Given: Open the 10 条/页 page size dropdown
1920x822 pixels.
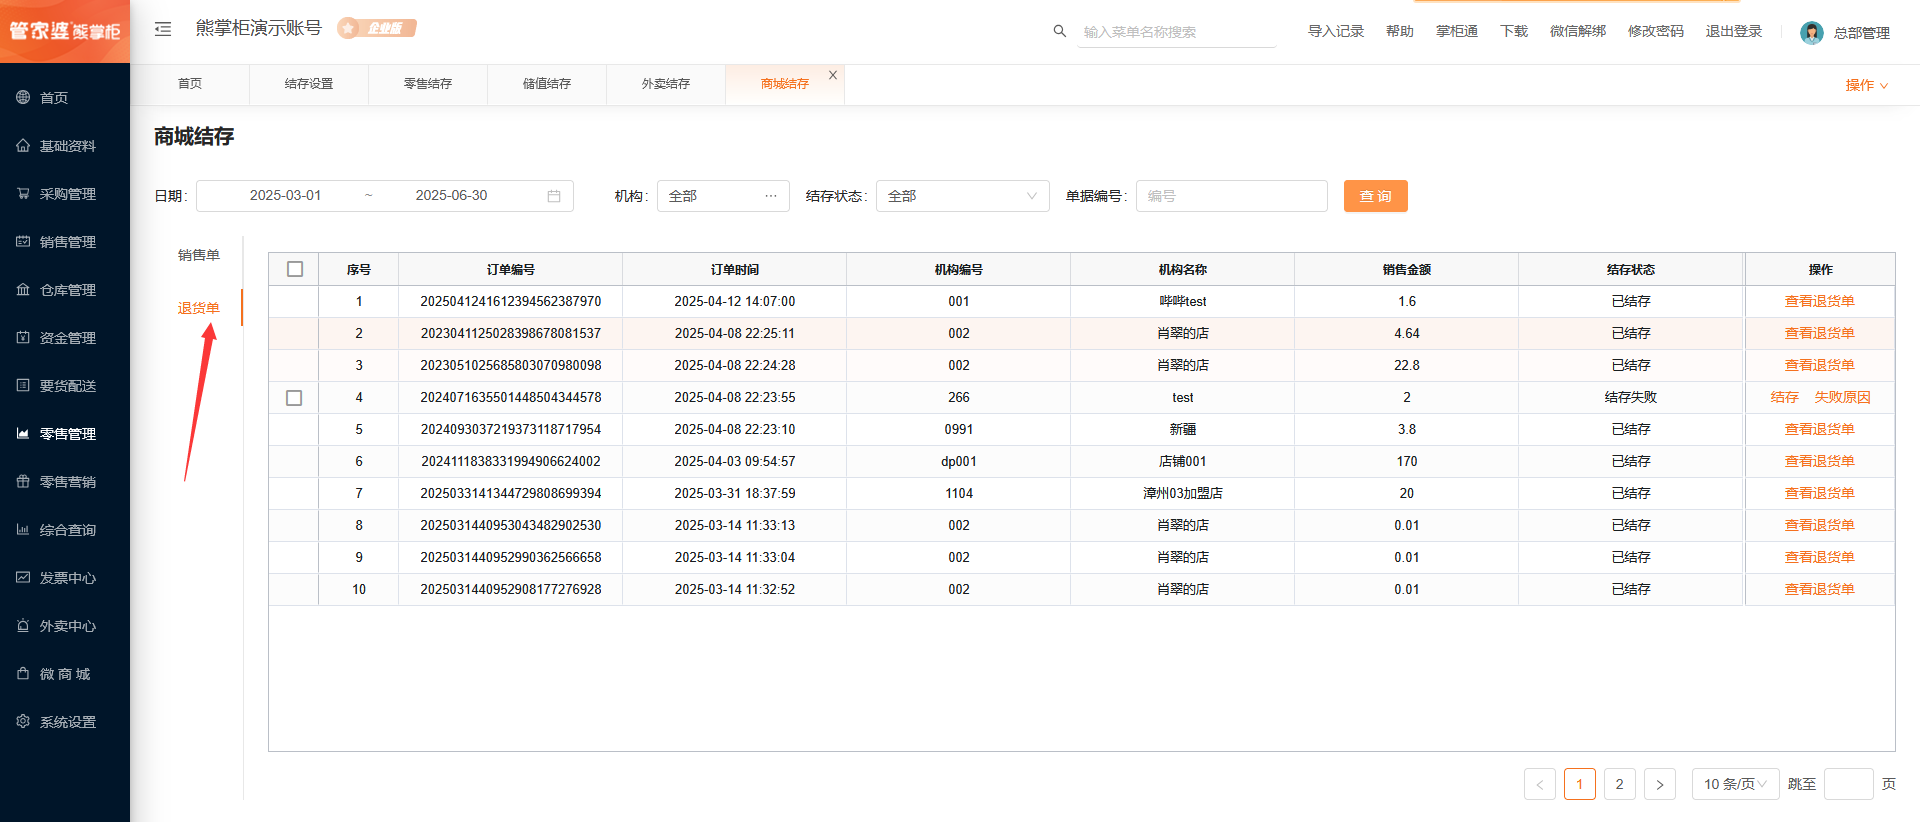Looking at the screenshot, I should pyautogui.click(x=1734, y=784).
